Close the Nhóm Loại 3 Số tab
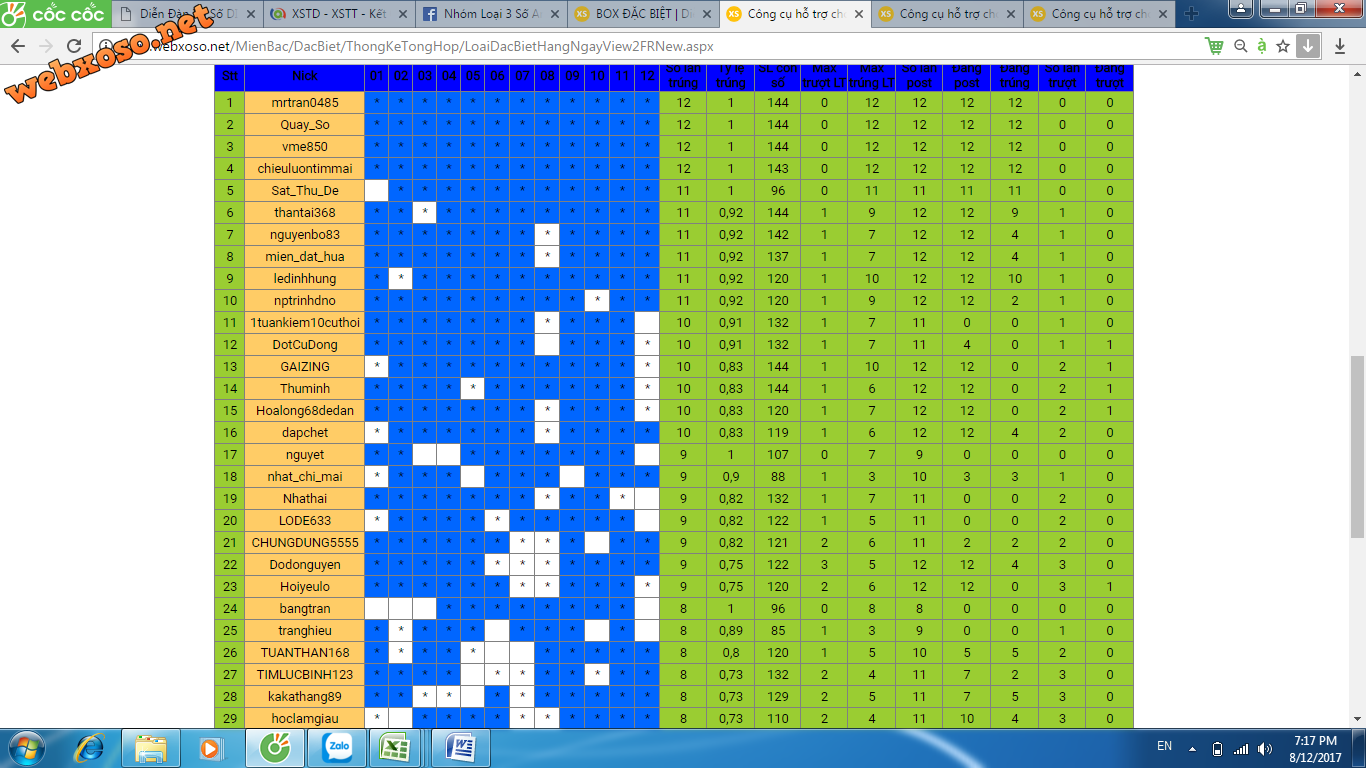 [553, 14]
